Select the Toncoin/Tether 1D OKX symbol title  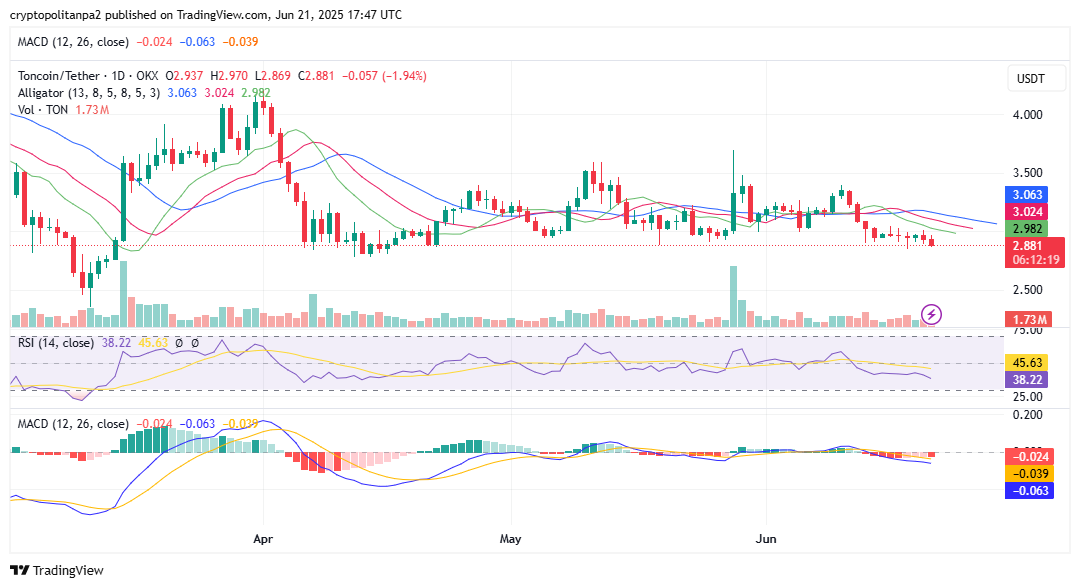[87, 76]
